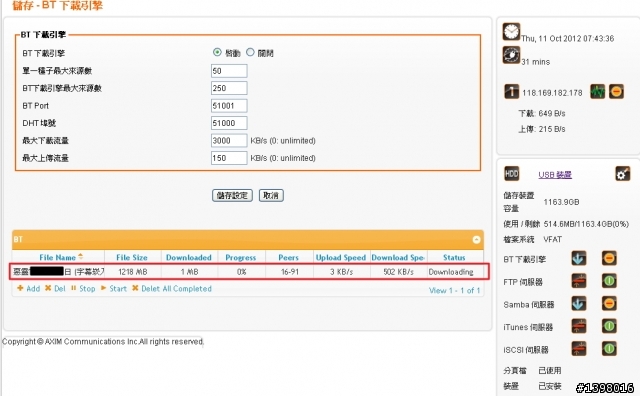Click the FTP server orange service icon
Image resolution: width=640 pixels, height=396 pixels.
point(579,281)
